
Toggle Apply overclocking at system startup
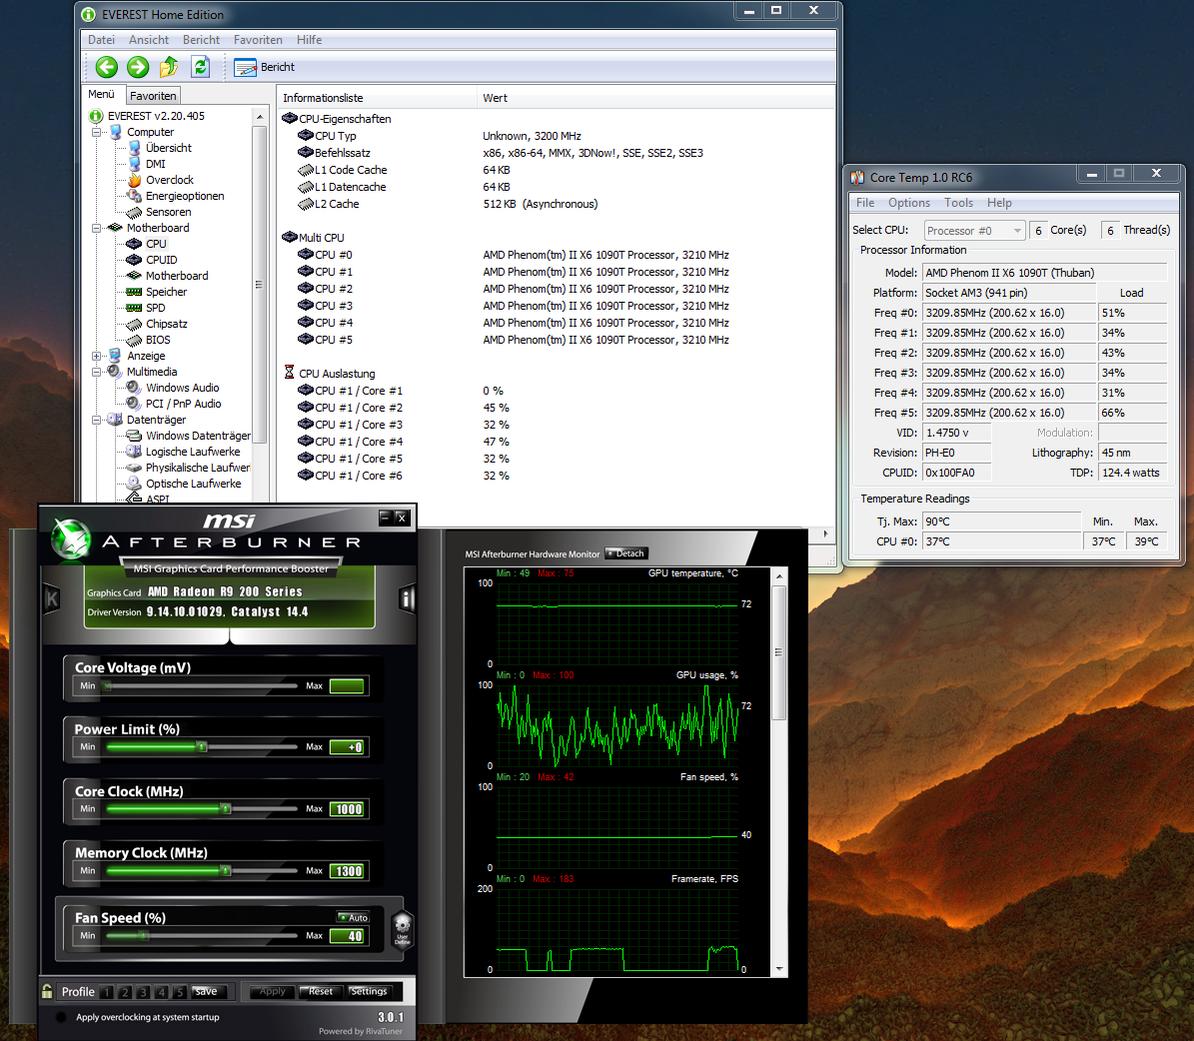[61, 1017]
